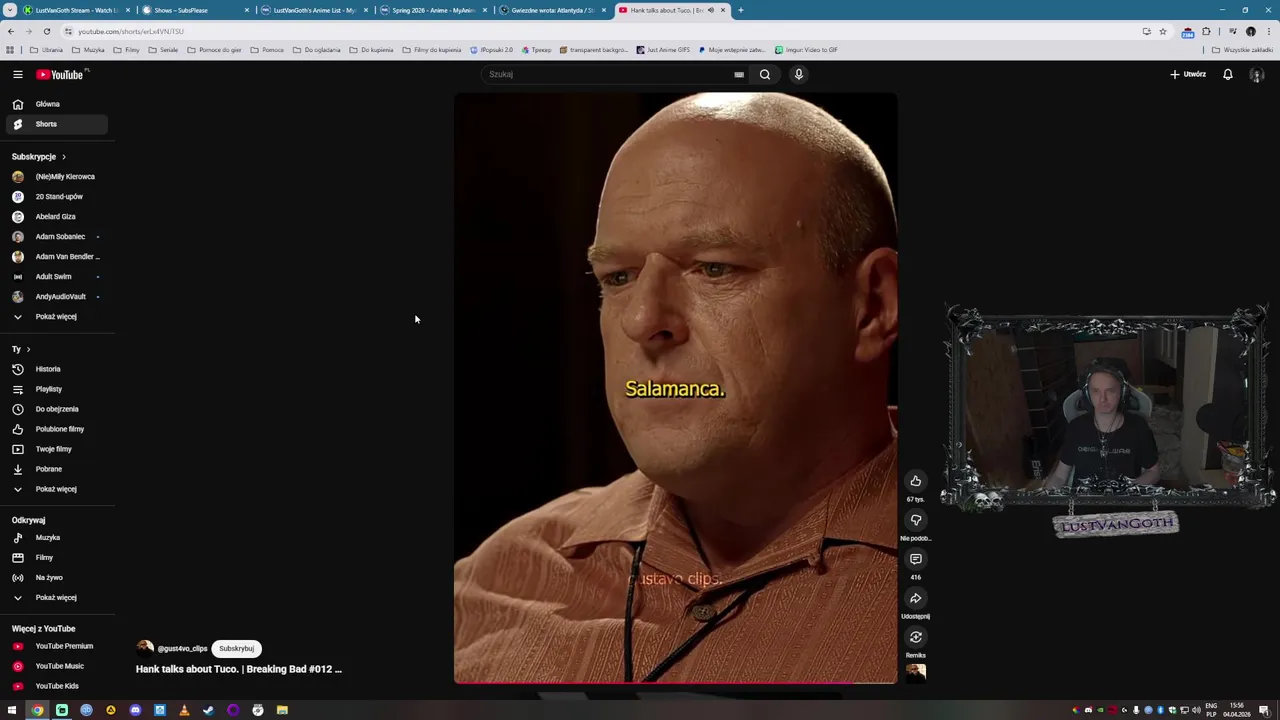Open VLC from the taskbar
The height and width of the screenshot is (720, 1280).
(x=184, y=710)
